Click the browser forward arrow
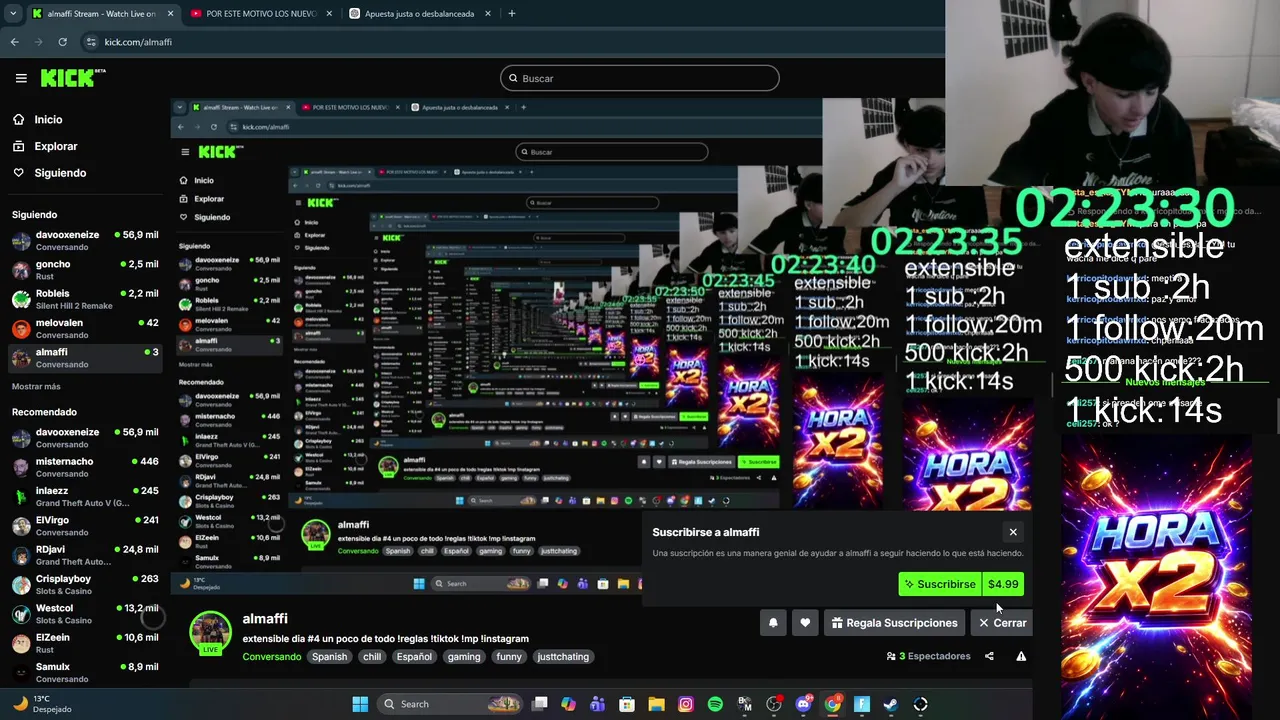This screenshot has width=1280, height=720. (38, 42)
